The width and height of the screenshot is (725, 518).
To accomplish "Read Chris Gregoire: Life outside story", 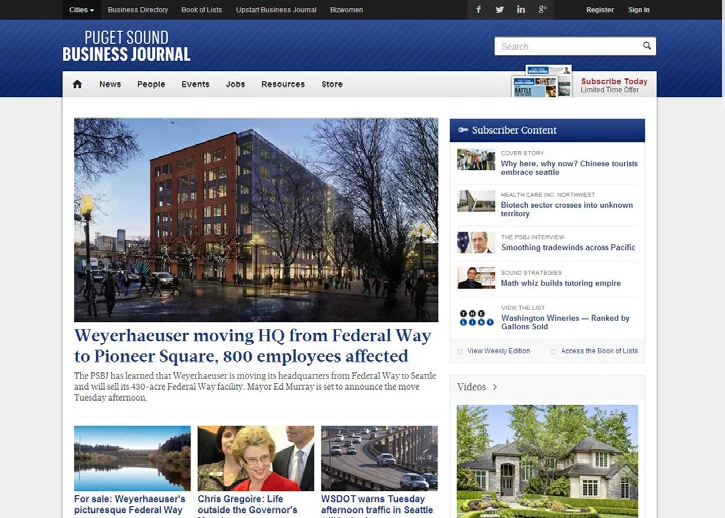I will [x=247, y=505].
